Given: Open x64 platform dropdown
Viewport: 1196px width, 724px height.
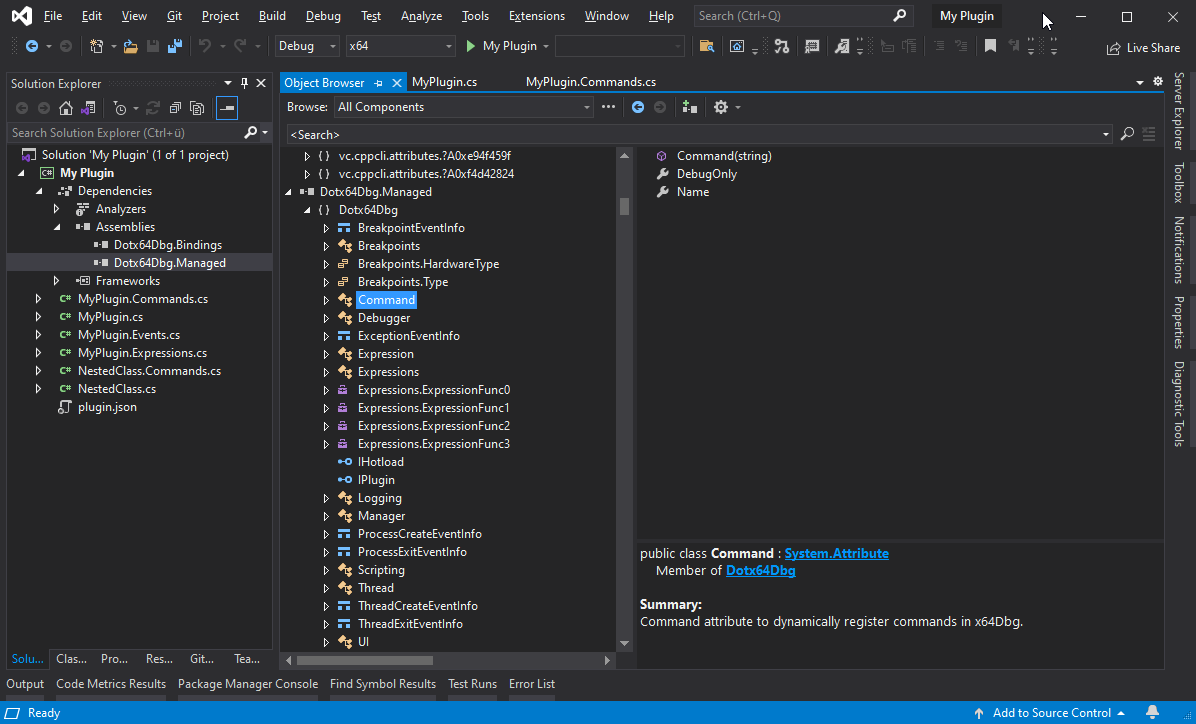Looking at the screenshot, I should 448,47.
